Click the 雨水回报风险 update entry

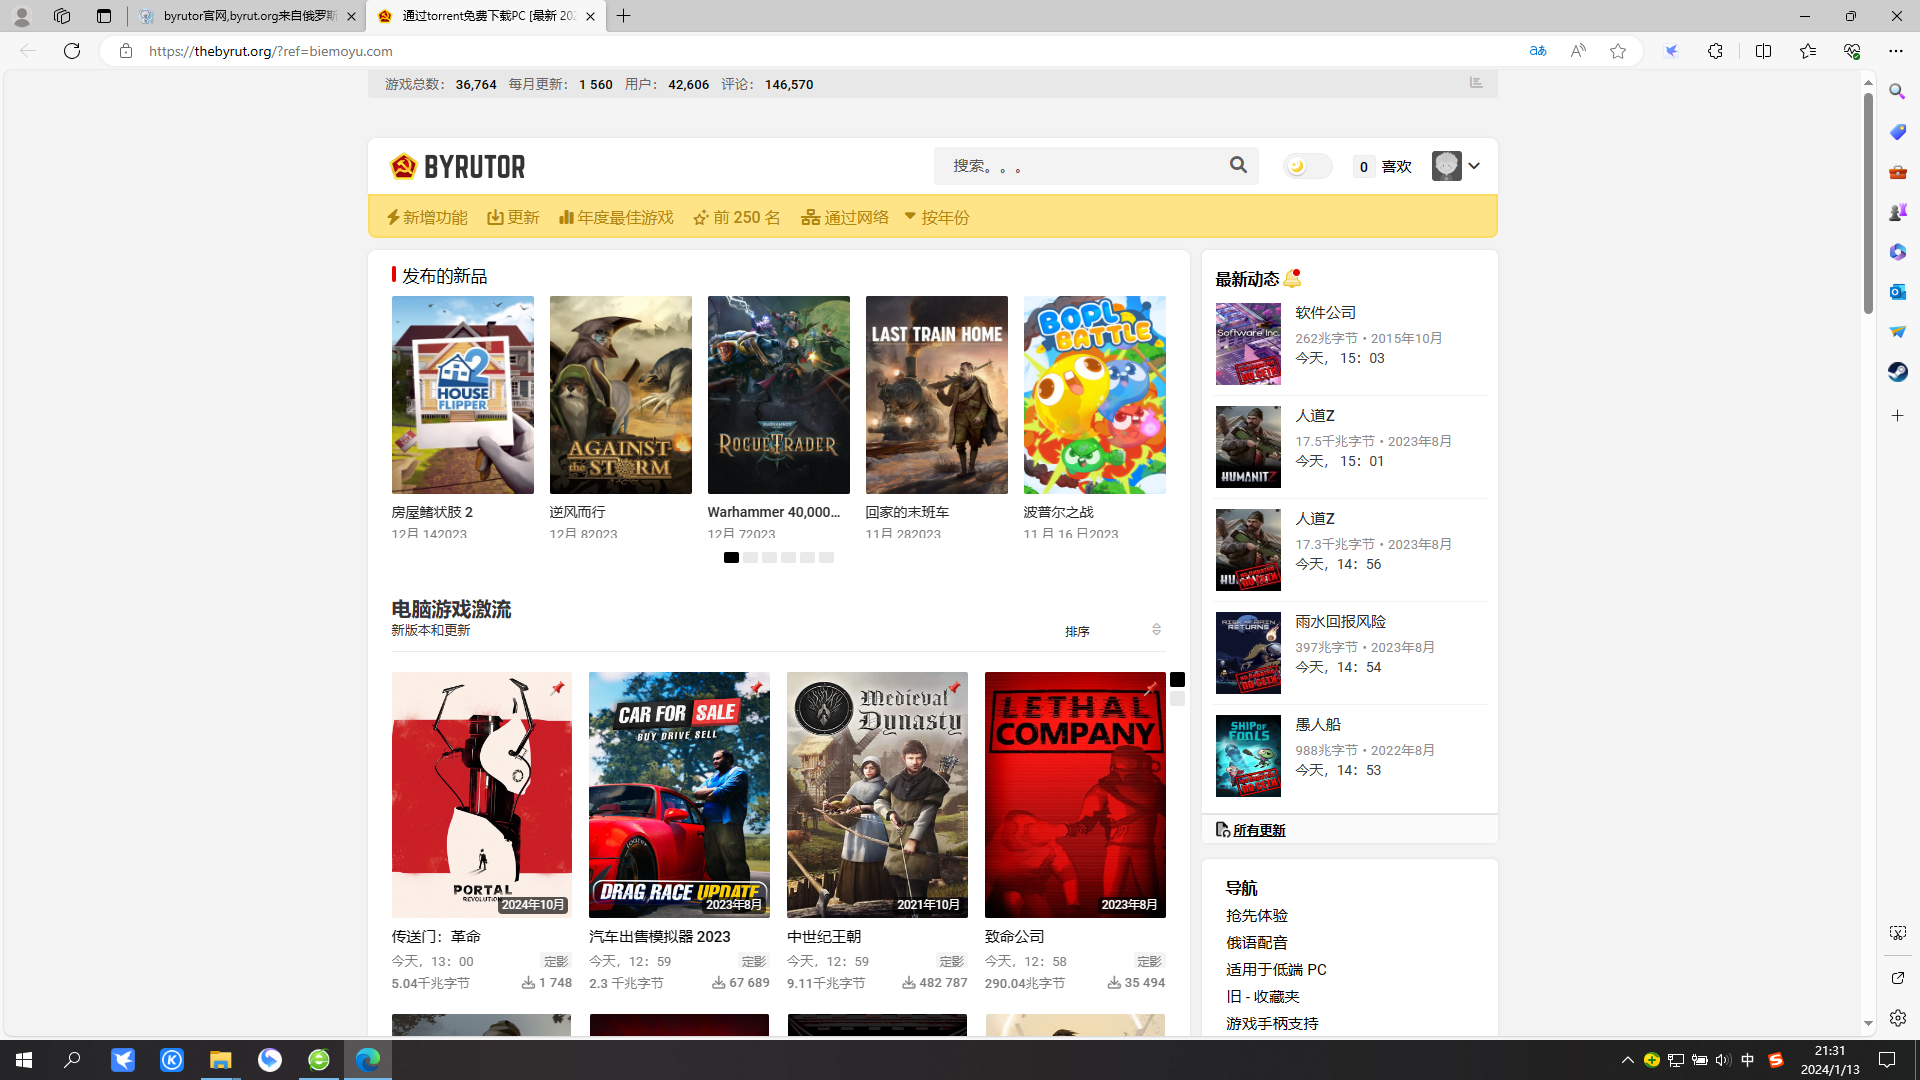[x=1350, y=653]
